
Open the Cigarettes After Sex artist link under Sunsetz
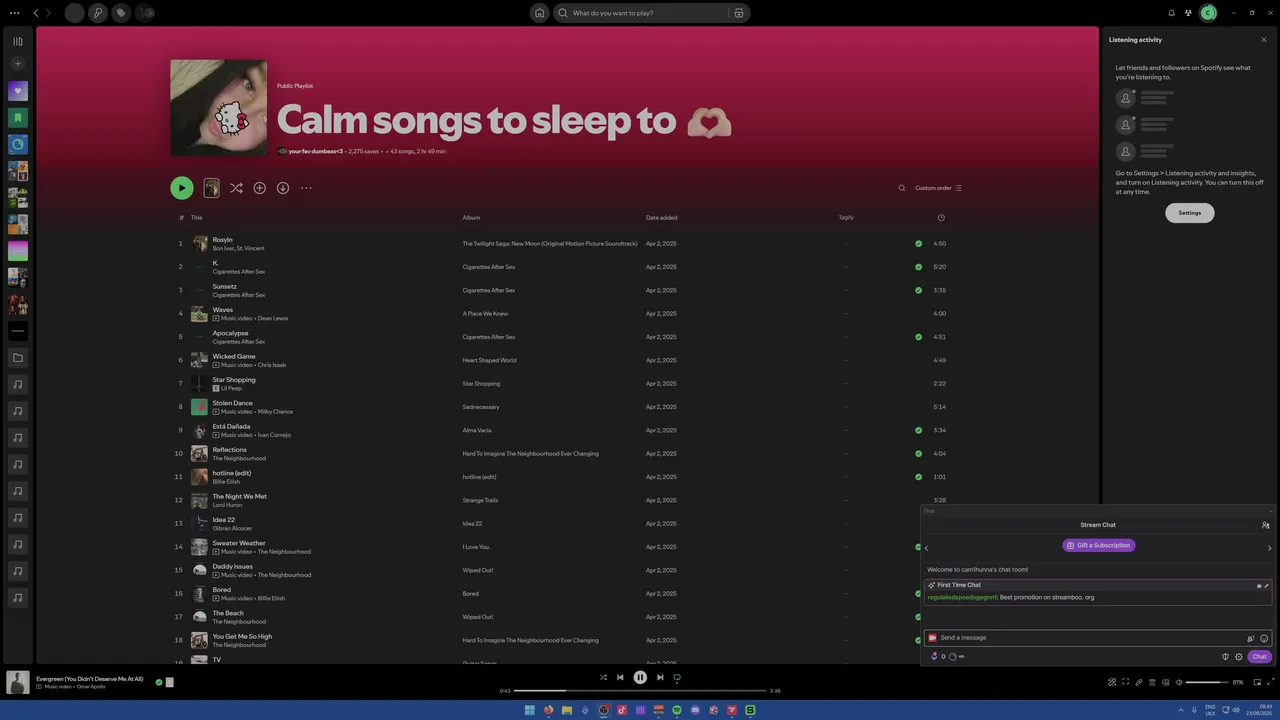pos(239,295)
